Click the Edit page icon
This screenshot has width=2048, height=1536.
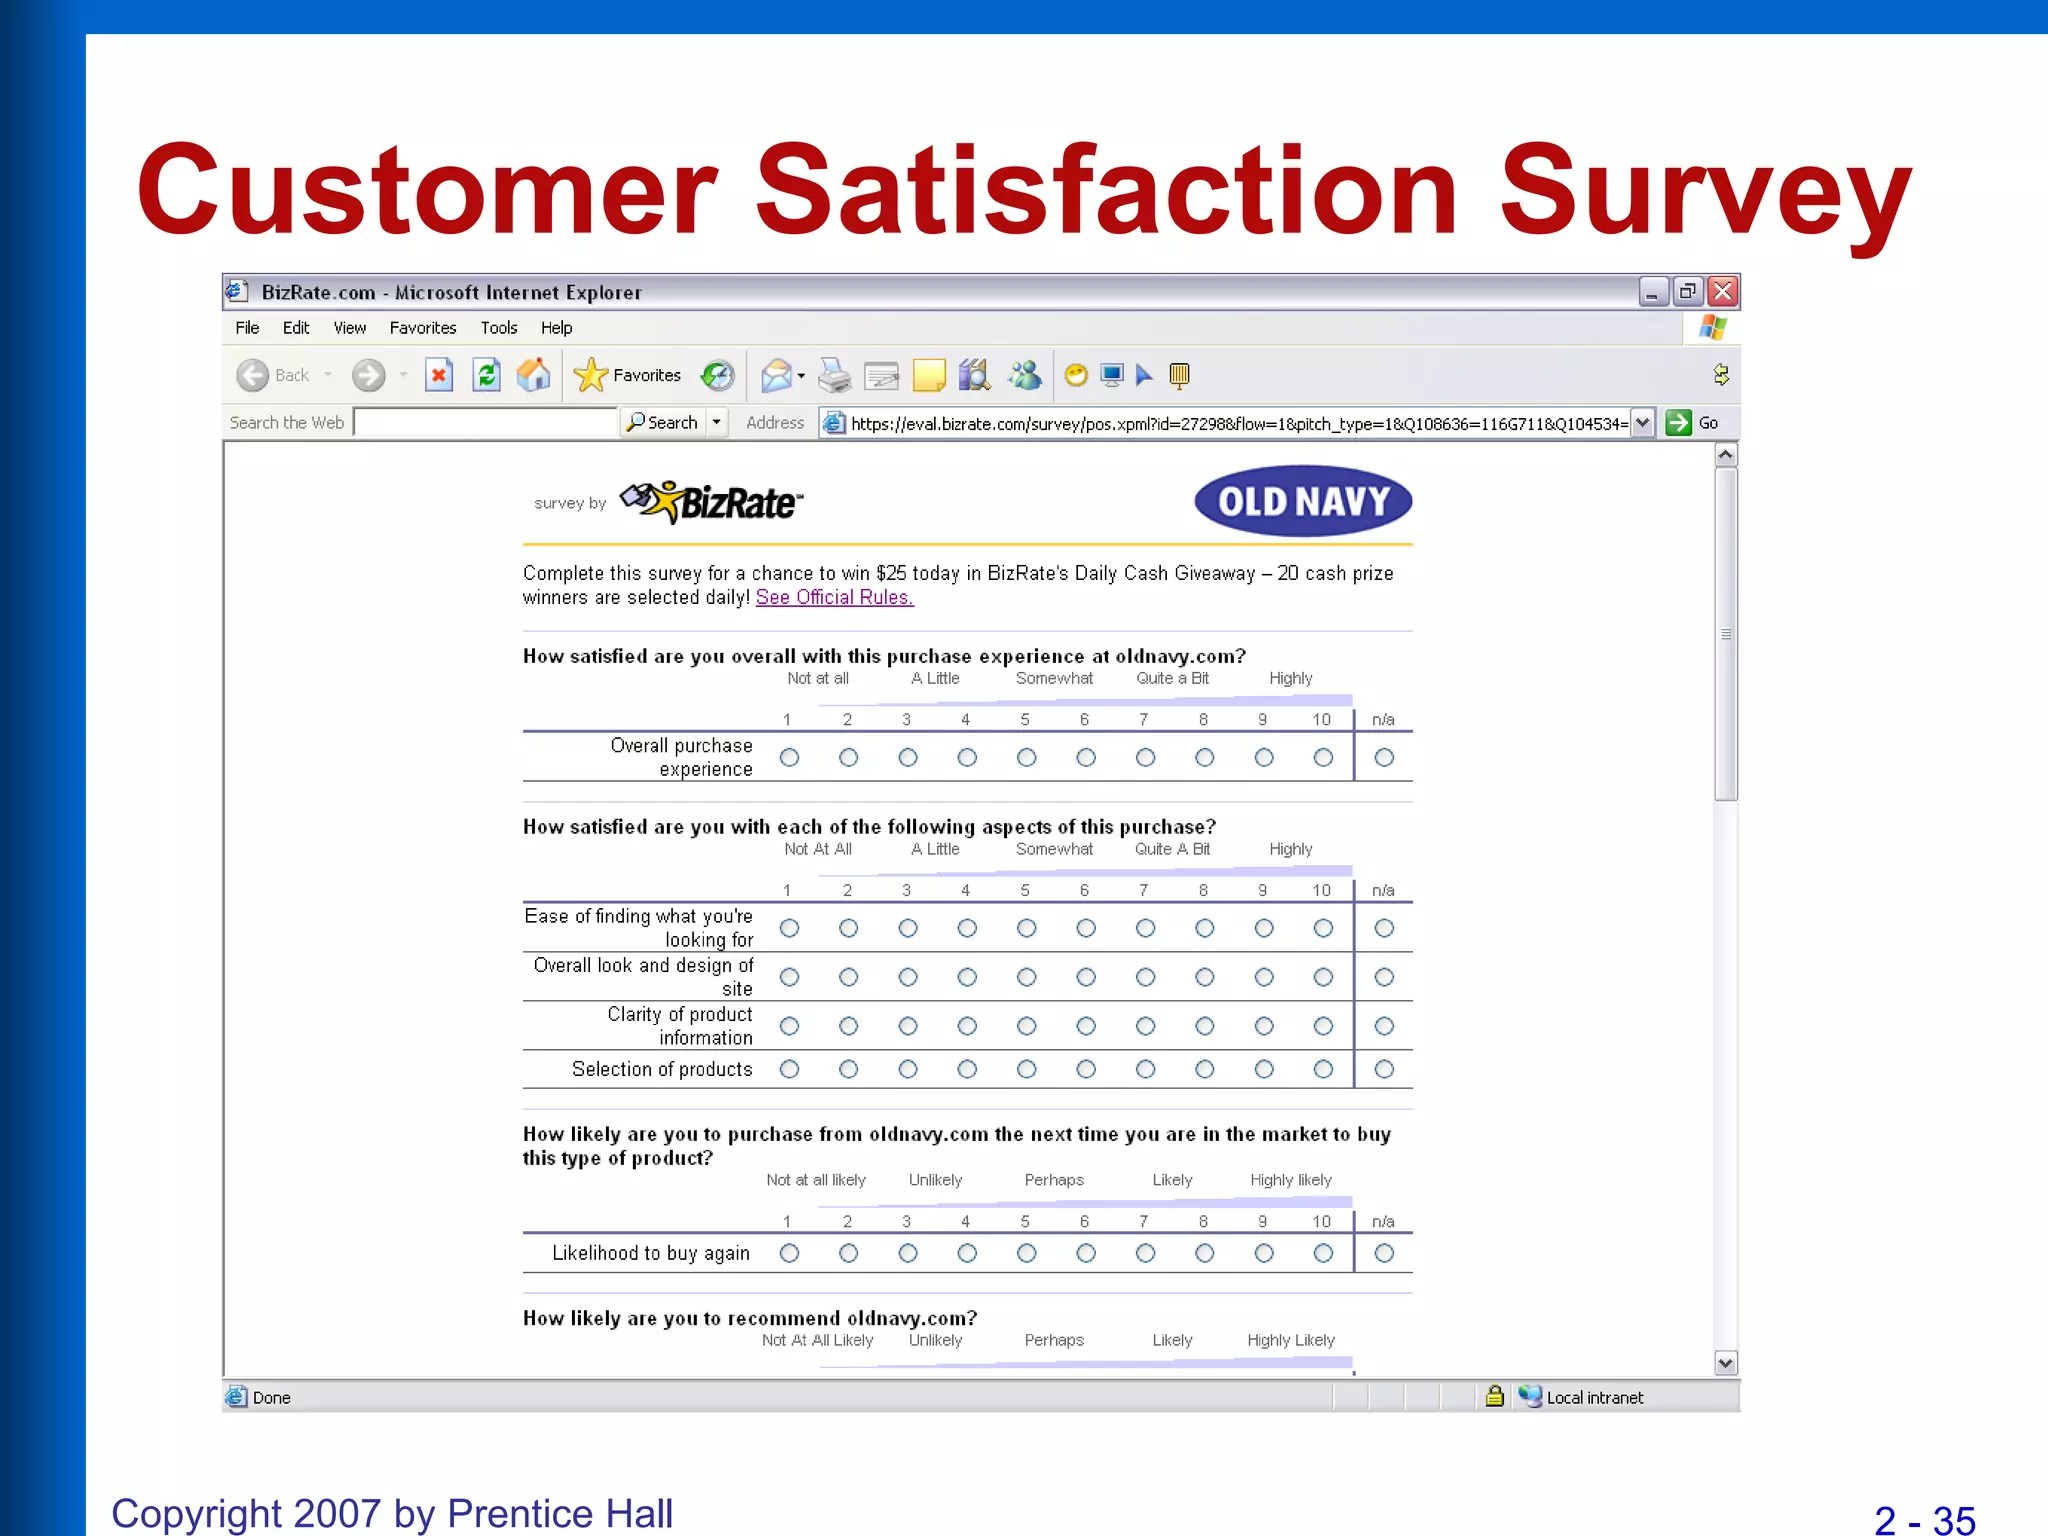(x=882, y=375)
